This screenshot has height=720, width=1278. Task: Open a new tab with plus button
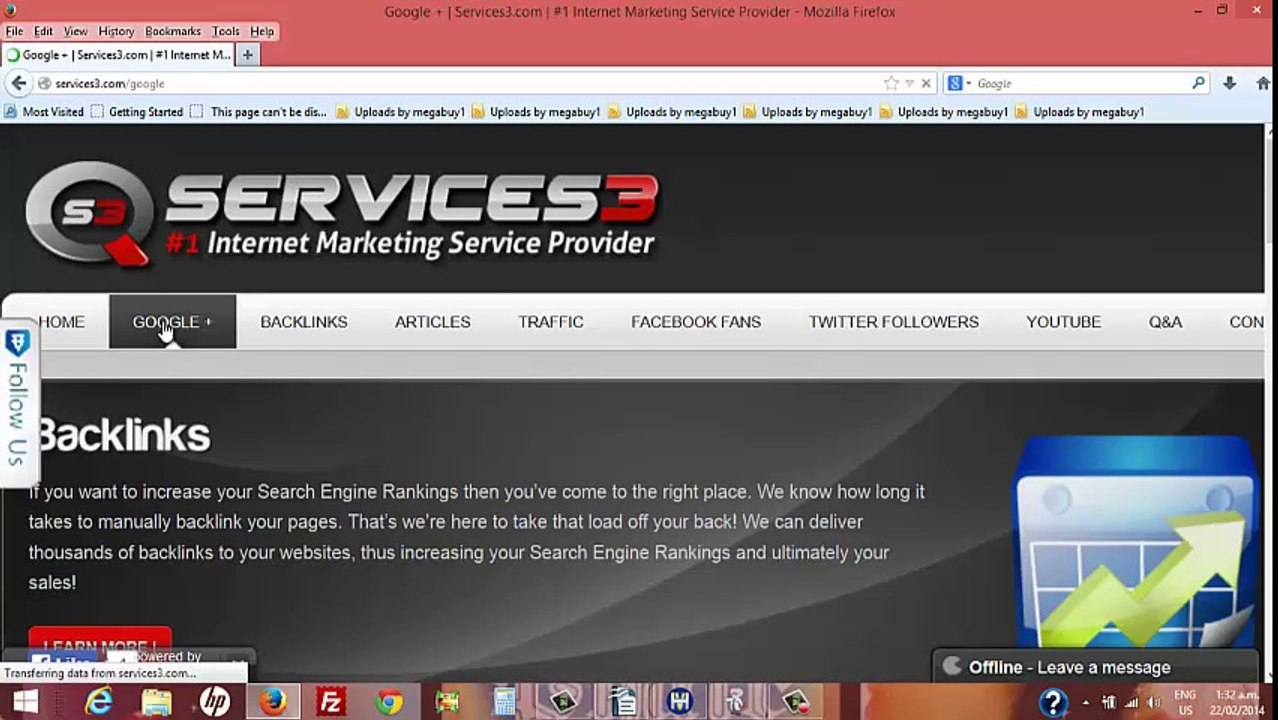coord(247,55)
